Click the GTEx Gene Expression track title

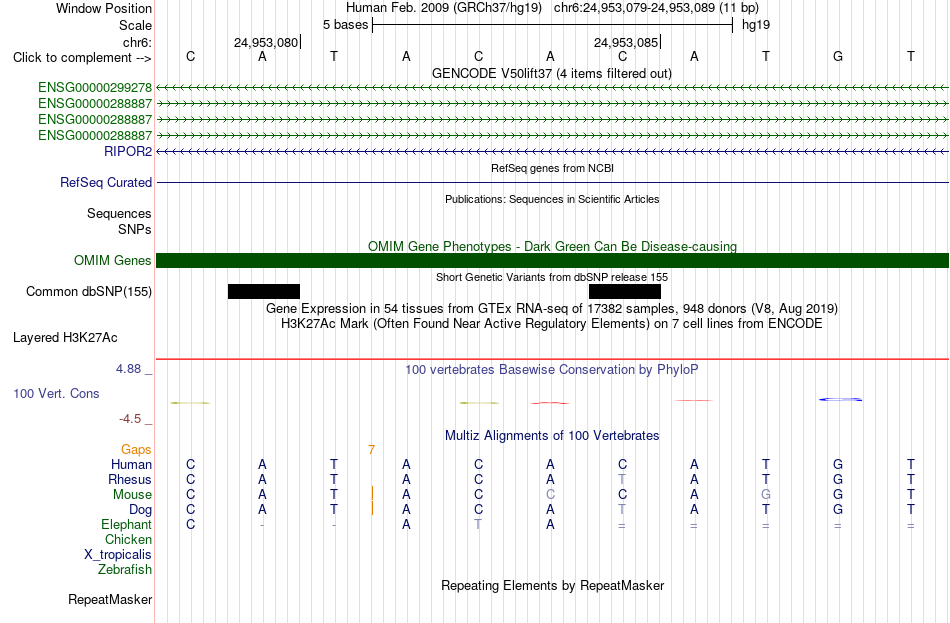(x=552, y=308)
